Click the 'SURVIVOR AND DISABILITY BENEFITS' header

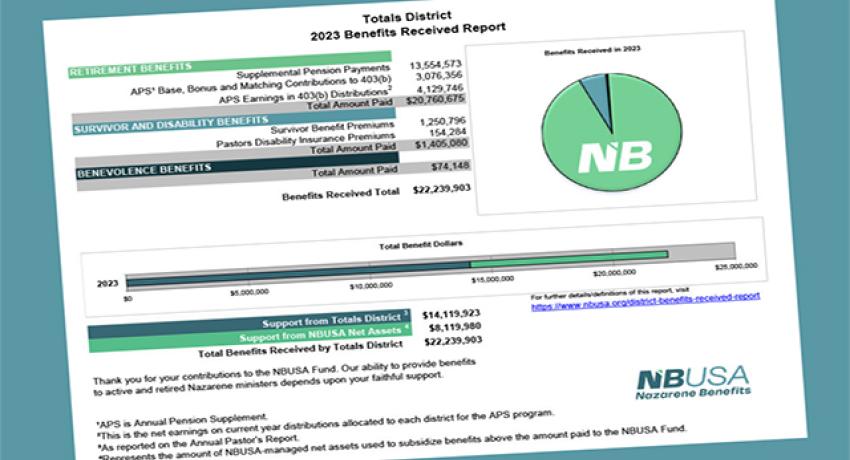click(x=234, y=121)
